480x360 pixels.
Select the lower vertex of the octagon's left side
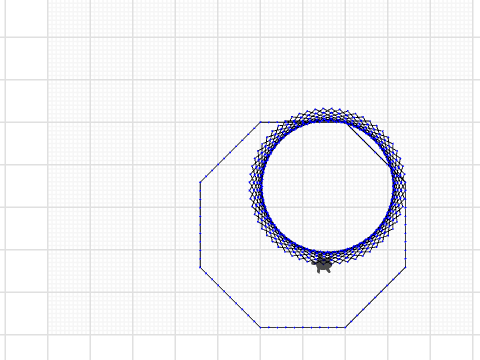tap(200, 267)
